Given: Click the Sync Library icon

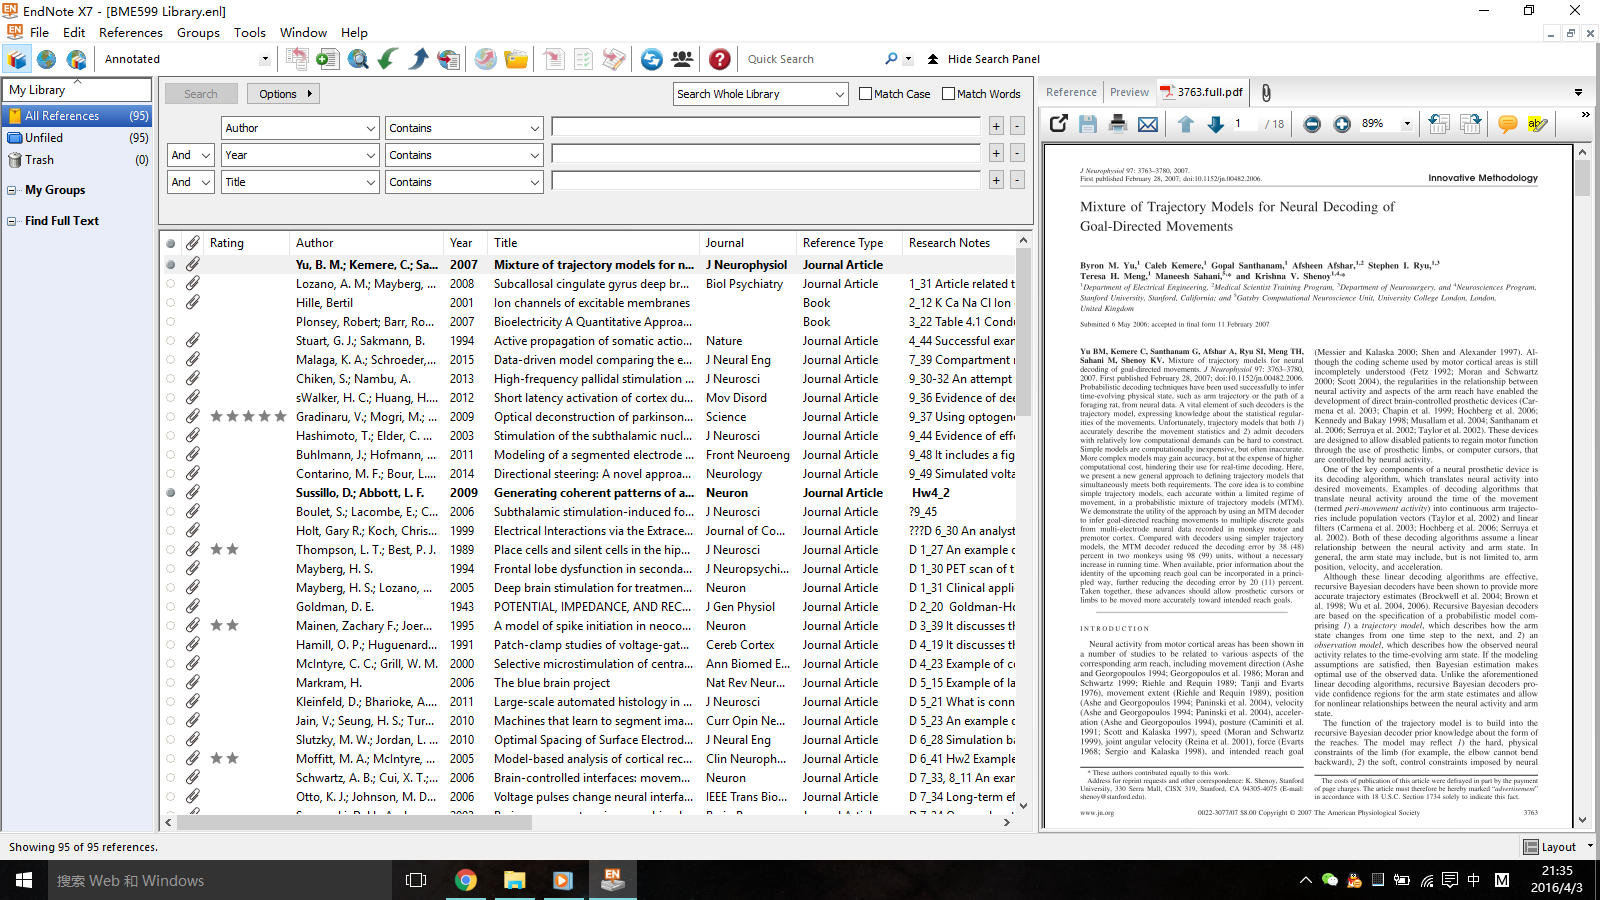Looking at the screenshot, I should pyautogui.click(x=652, y=59).
